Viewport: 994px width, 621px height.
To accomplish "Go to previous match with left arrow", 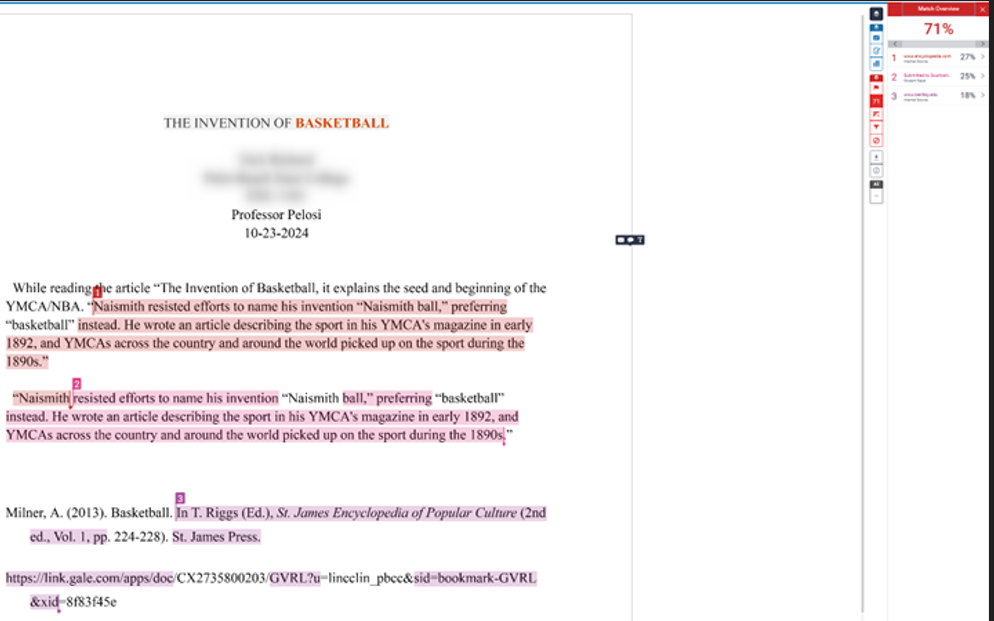I will [x=896, y=44].
